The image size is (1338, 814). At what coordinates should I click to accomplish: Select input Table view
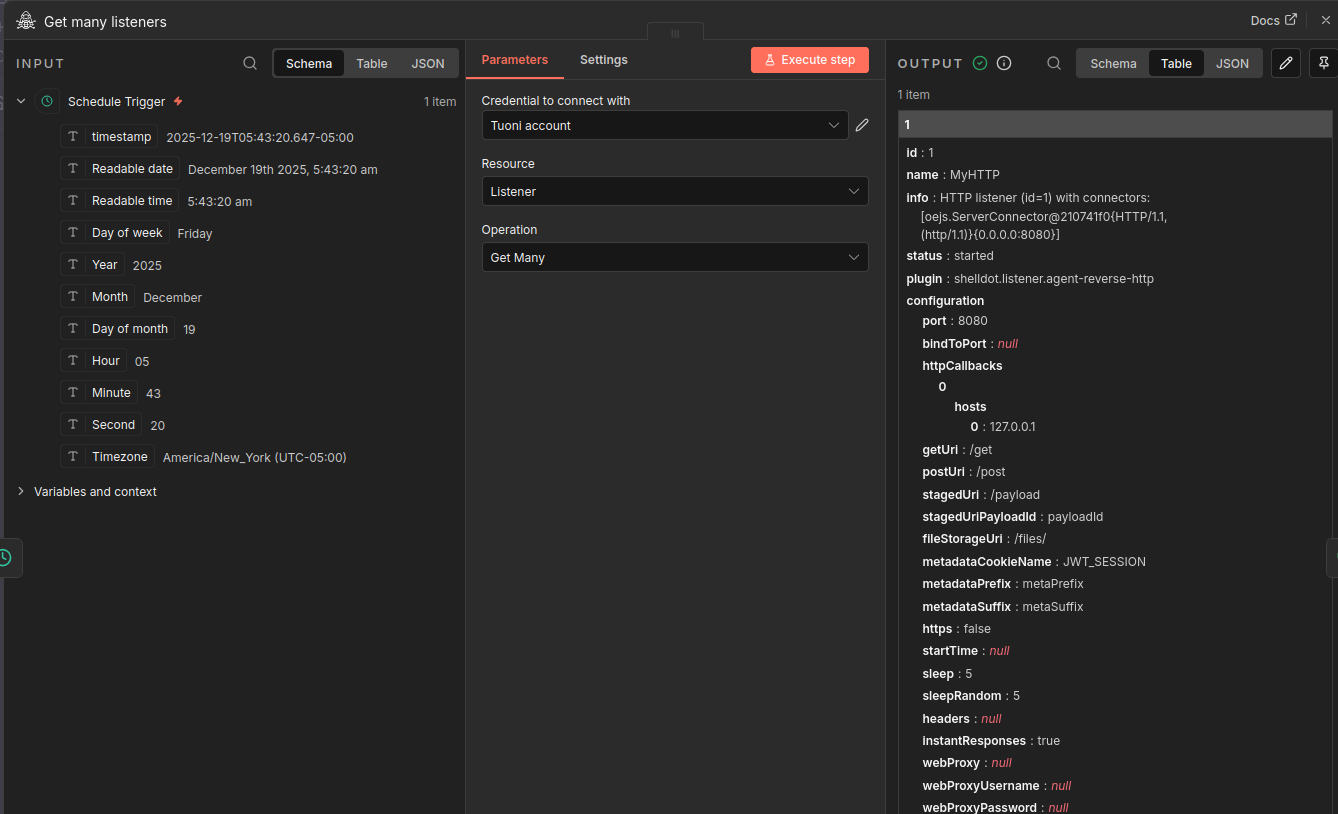point(372,63)
